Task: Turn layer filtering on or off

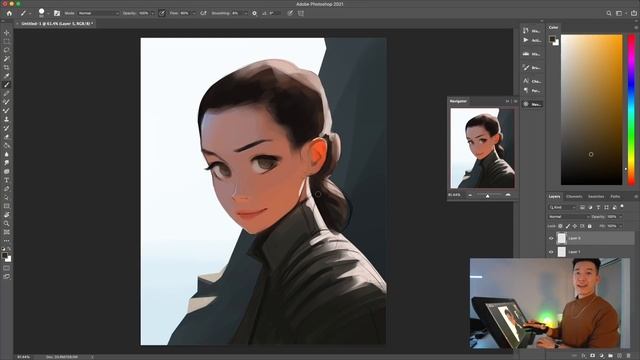Action: (x=622, y=206)
